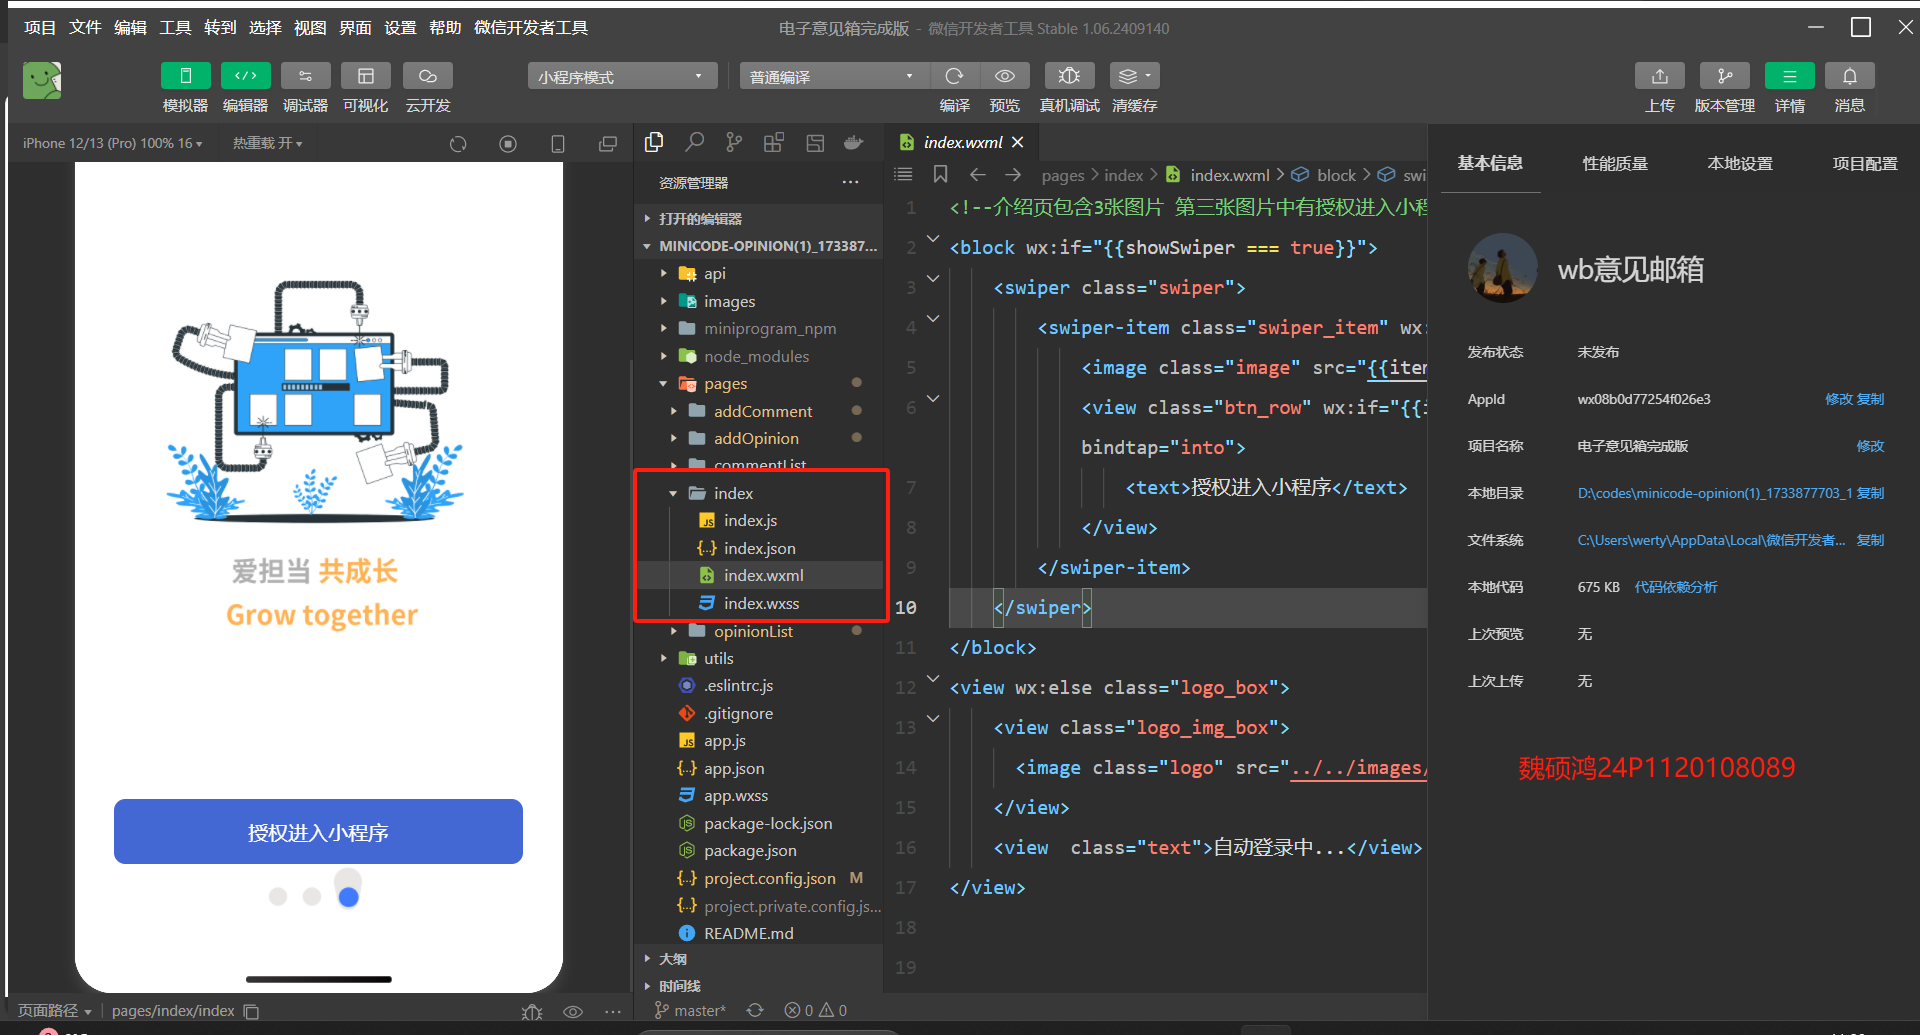The height and width of the screenshot is (1035, 1920).
Task: Click 授权进入小程序 button in simulator
Action: 318,831
